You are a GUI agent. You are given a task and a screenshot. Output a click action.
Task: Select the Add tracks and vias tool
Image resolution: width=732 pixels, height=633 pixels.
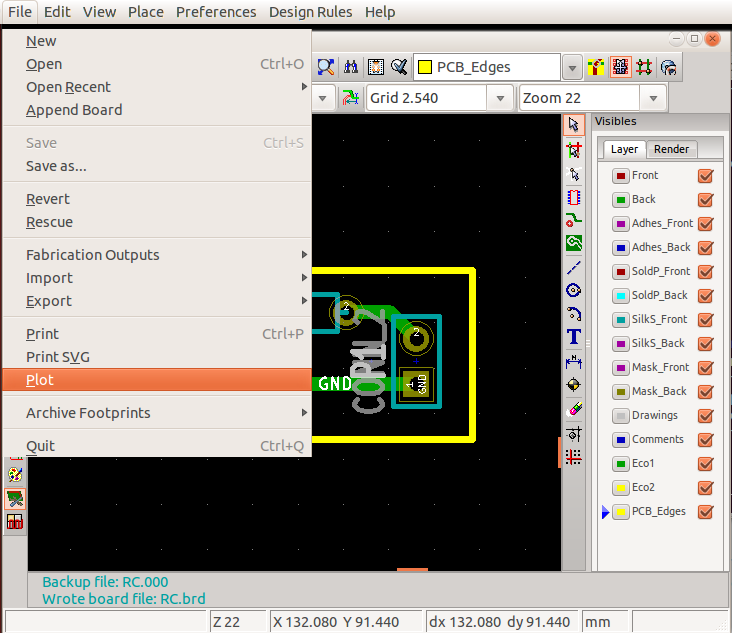(x=574, y=220)
